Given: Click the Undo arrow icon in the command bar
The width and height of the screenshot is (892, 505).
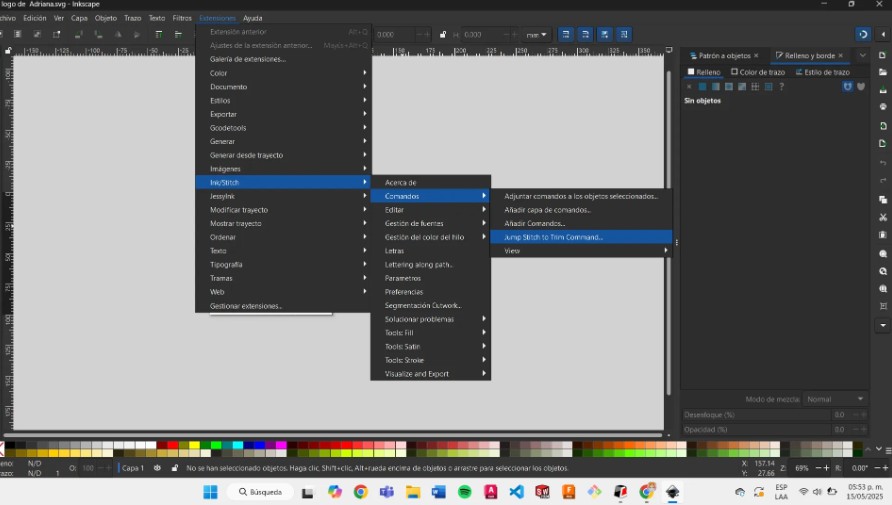Looking at the screenshot, I should pos(882,163).
